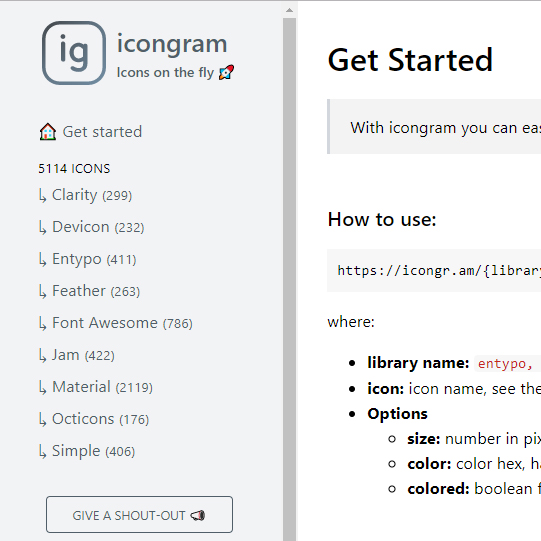Click the sidebar scrollbar up arrow

coord(289,10)
